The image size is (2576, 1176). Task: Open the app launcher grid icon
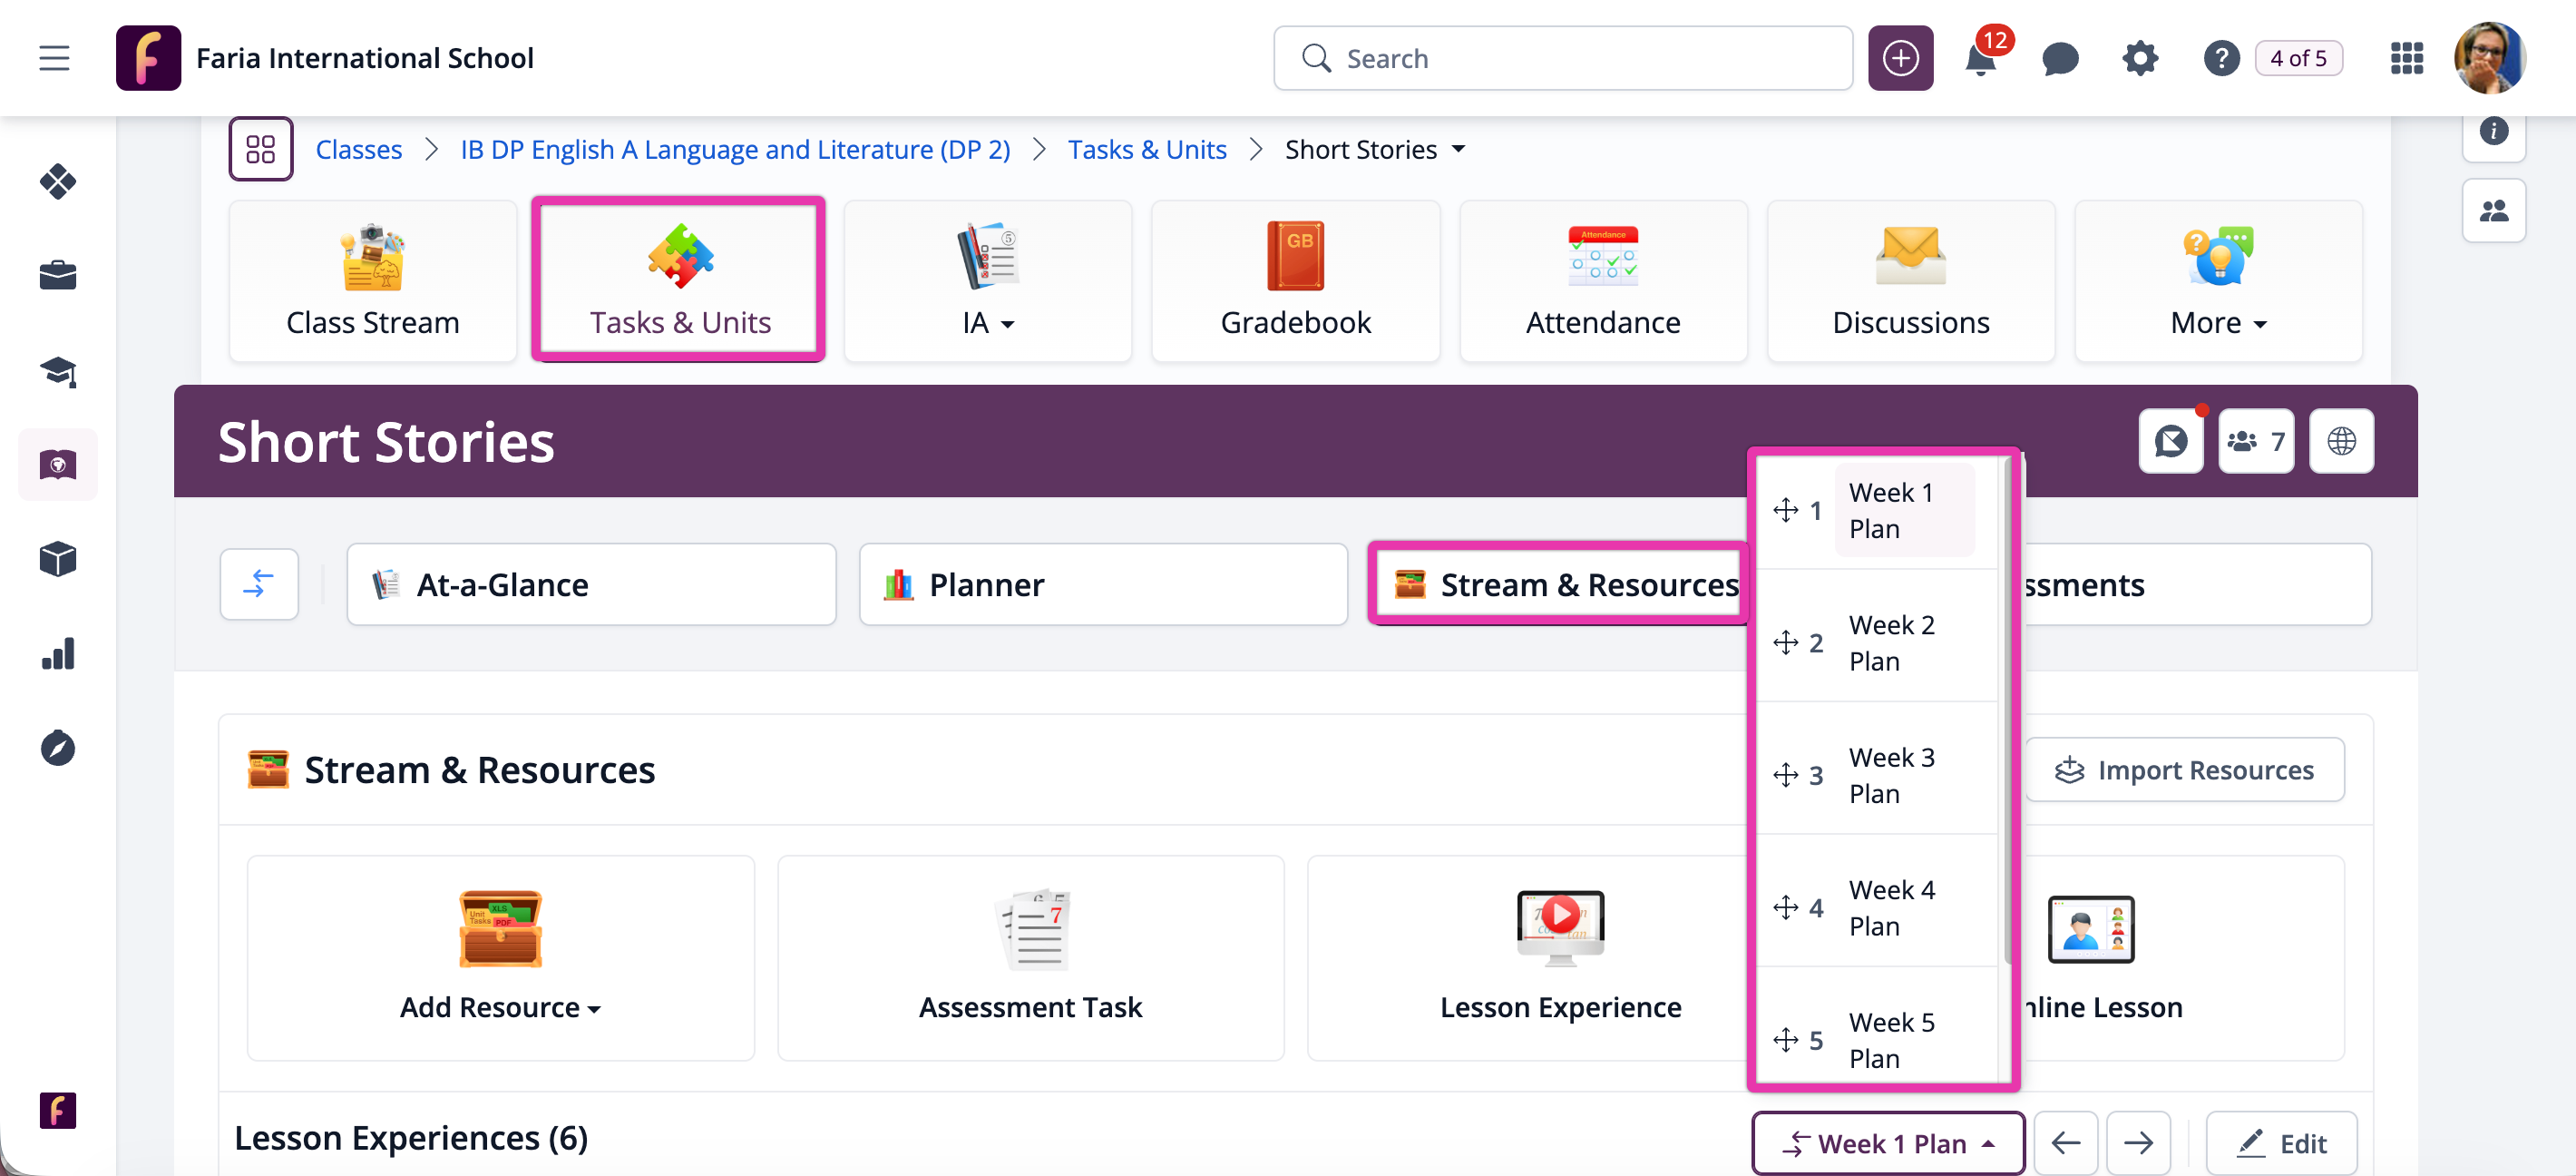point(2406,59)
